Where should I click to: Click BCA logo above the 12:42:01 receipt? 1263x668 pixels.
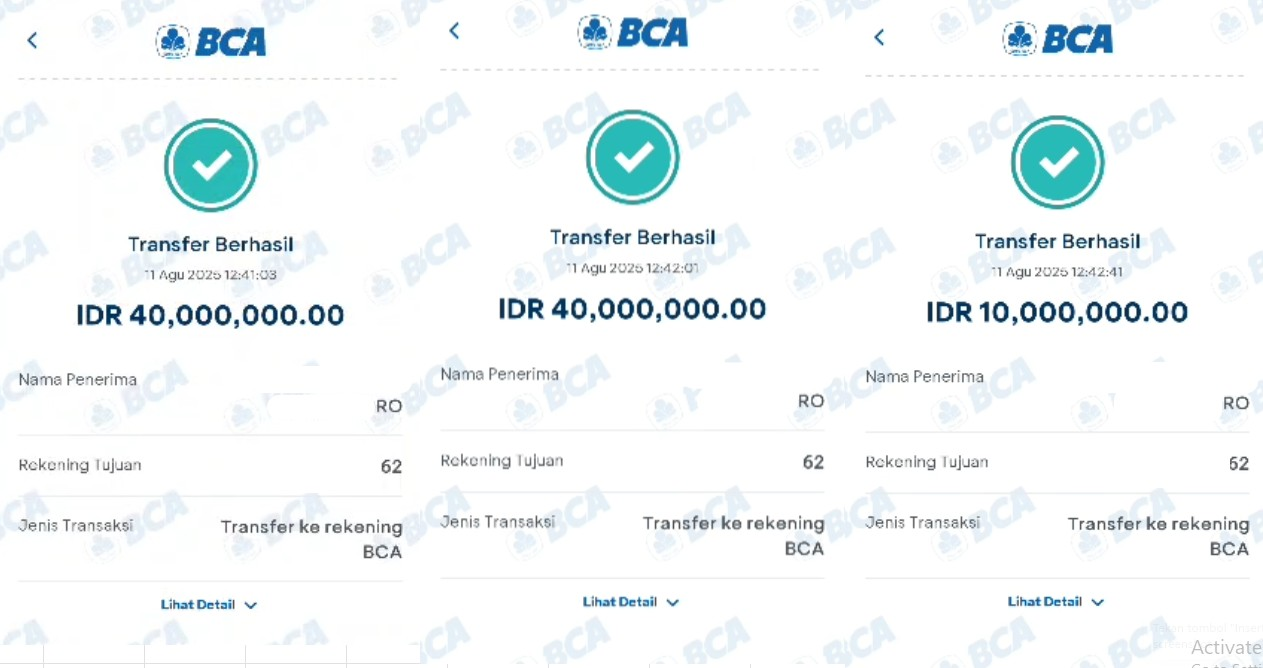pos(633,32)
